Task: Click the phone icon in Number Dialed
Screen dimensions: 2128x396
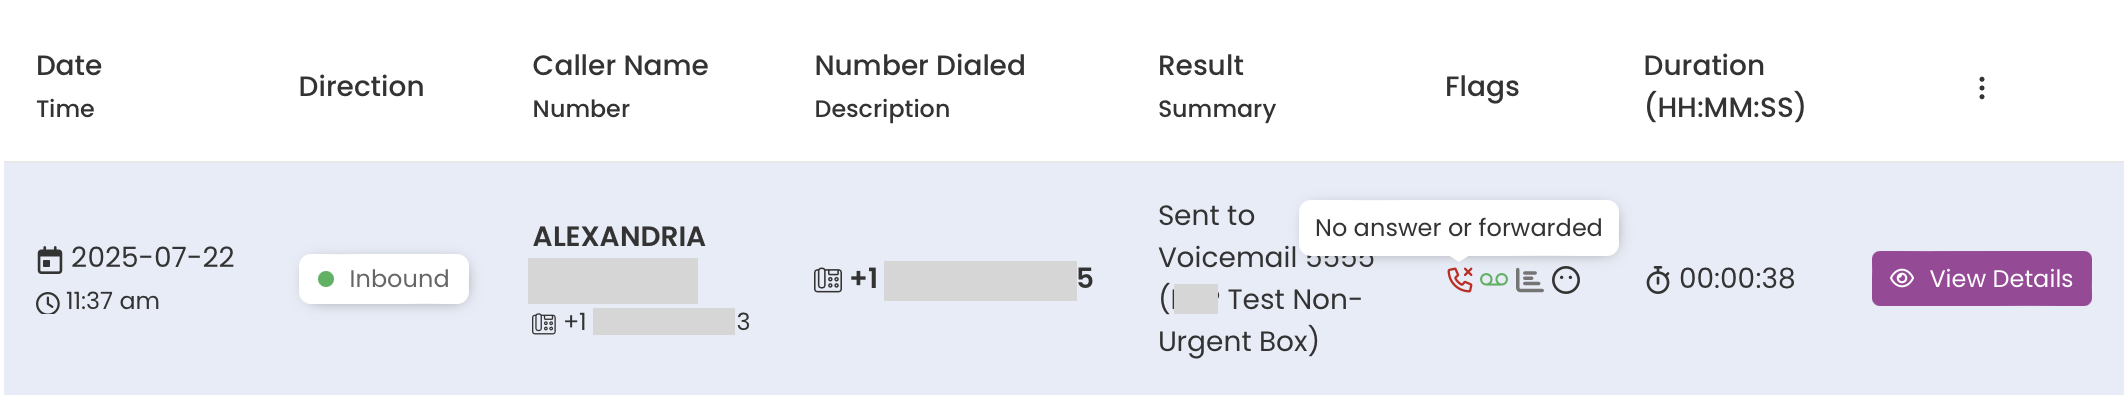Action: 828,280
